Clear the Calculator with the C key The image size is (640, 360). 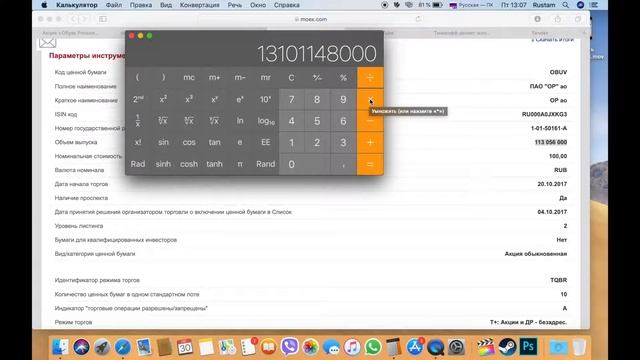point(291,78)
